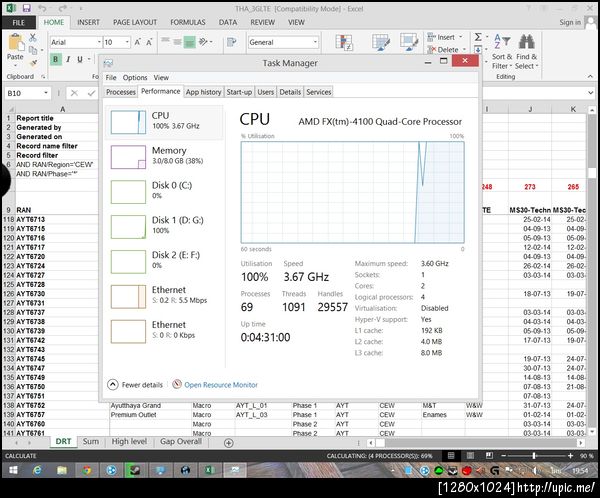Click the Cell Styles icon
The height and width of the screenshot is (498, 600).
click(409, 42)
